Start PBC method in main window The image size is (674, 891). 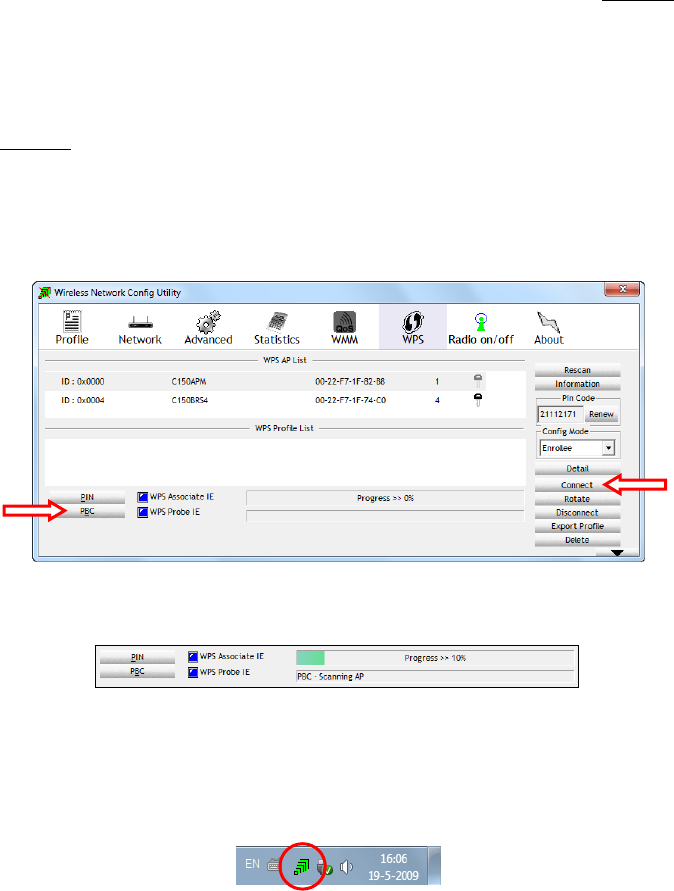pos(87,511)
